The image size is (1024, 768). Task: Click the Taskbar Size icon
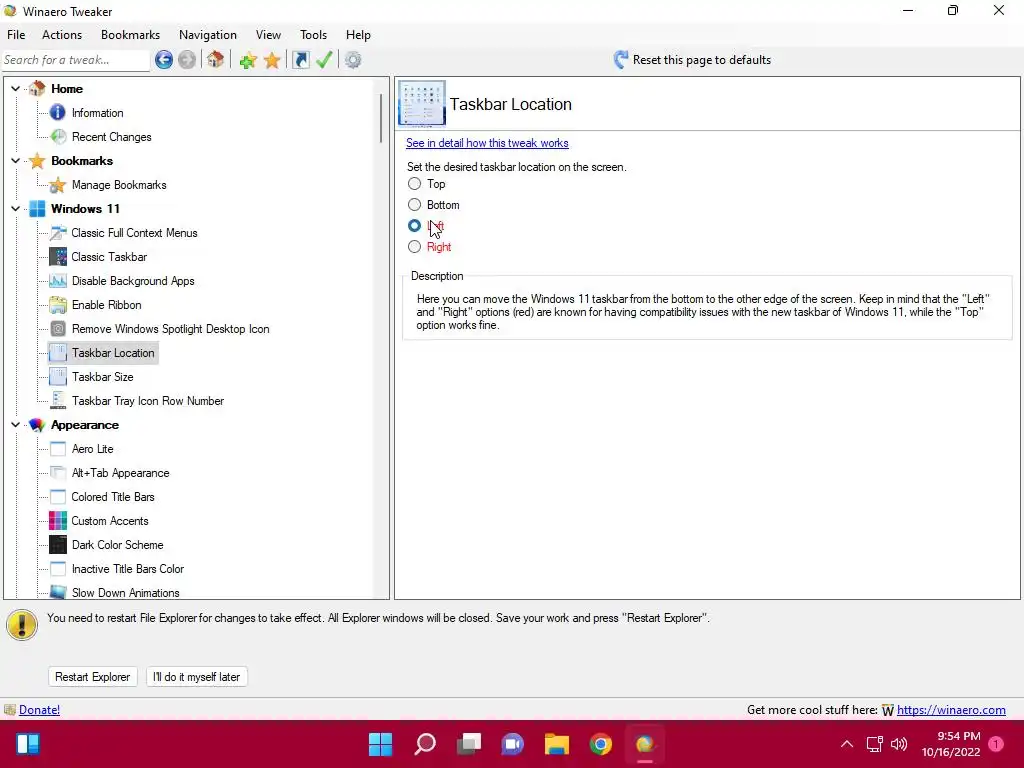point(57,377)
